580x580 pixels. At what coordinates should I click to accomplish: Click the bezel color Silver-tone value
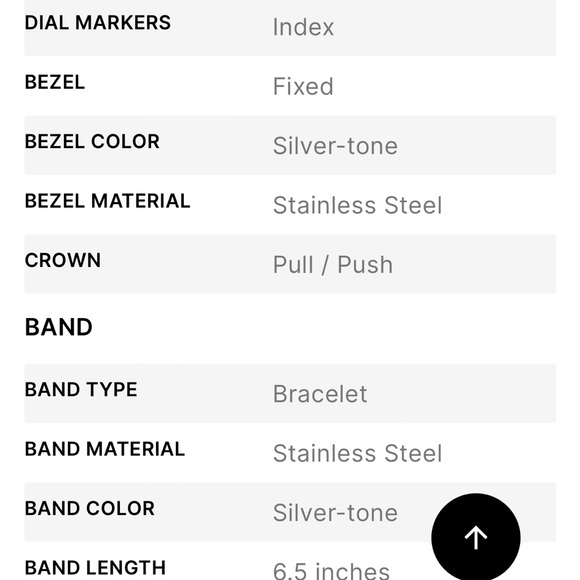(x=335, y=146)
